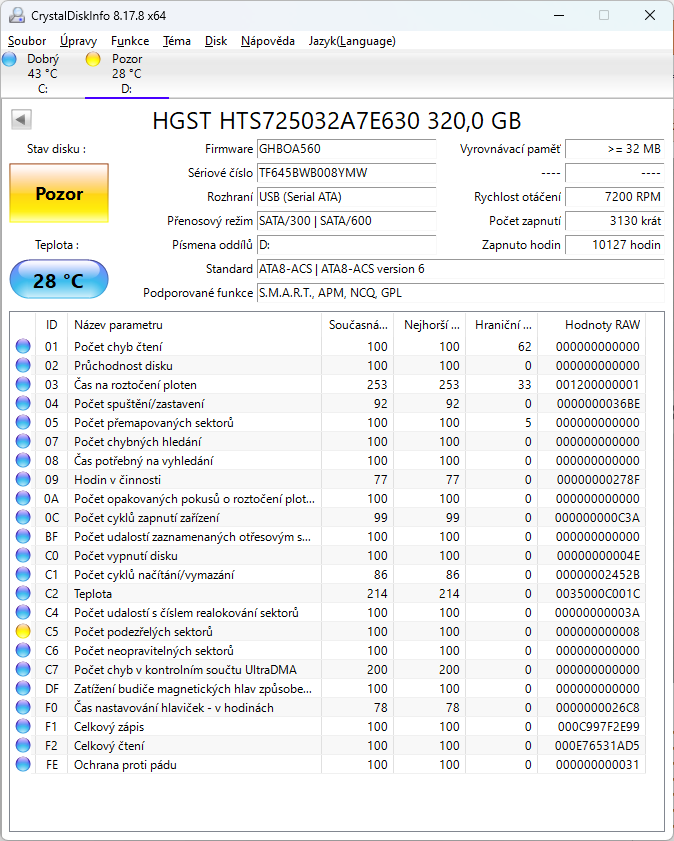Click status dot for 07 Počet chybných hledání
The height and width of the screenshot is (841, 674).
pos(23,441)
